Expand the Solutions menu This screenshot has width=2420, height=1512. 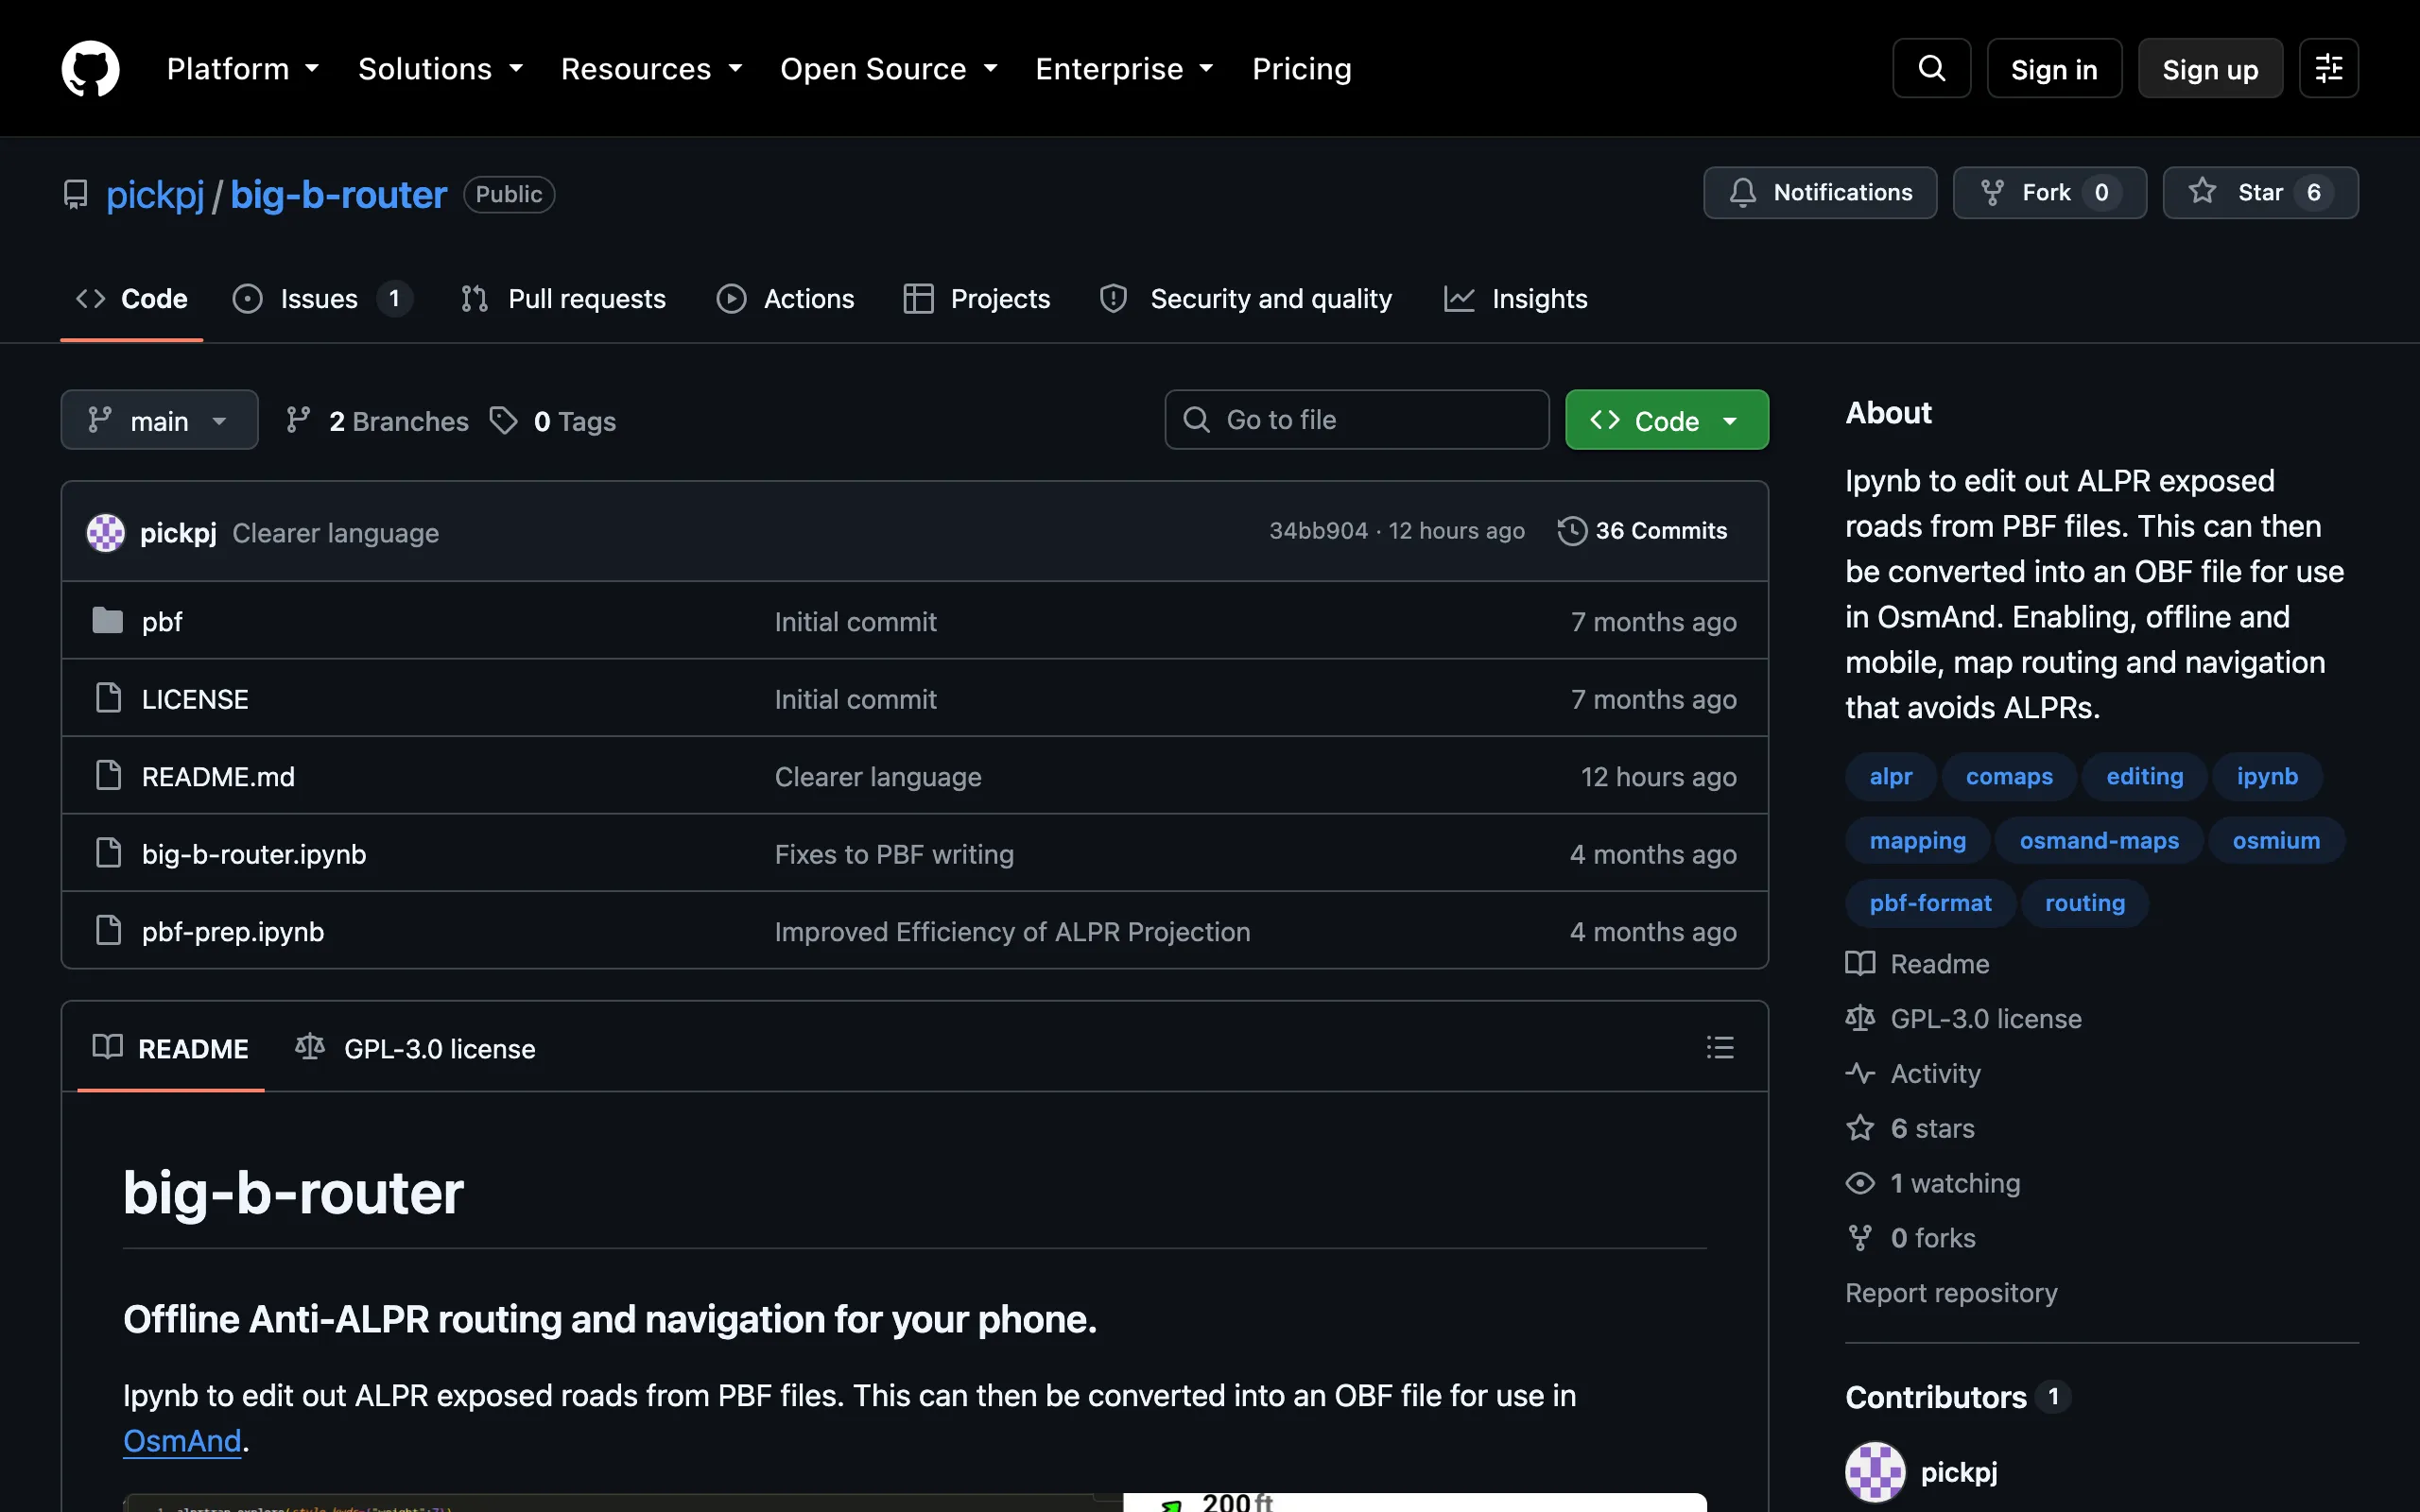pyautogui.click(x=441, y=69)
